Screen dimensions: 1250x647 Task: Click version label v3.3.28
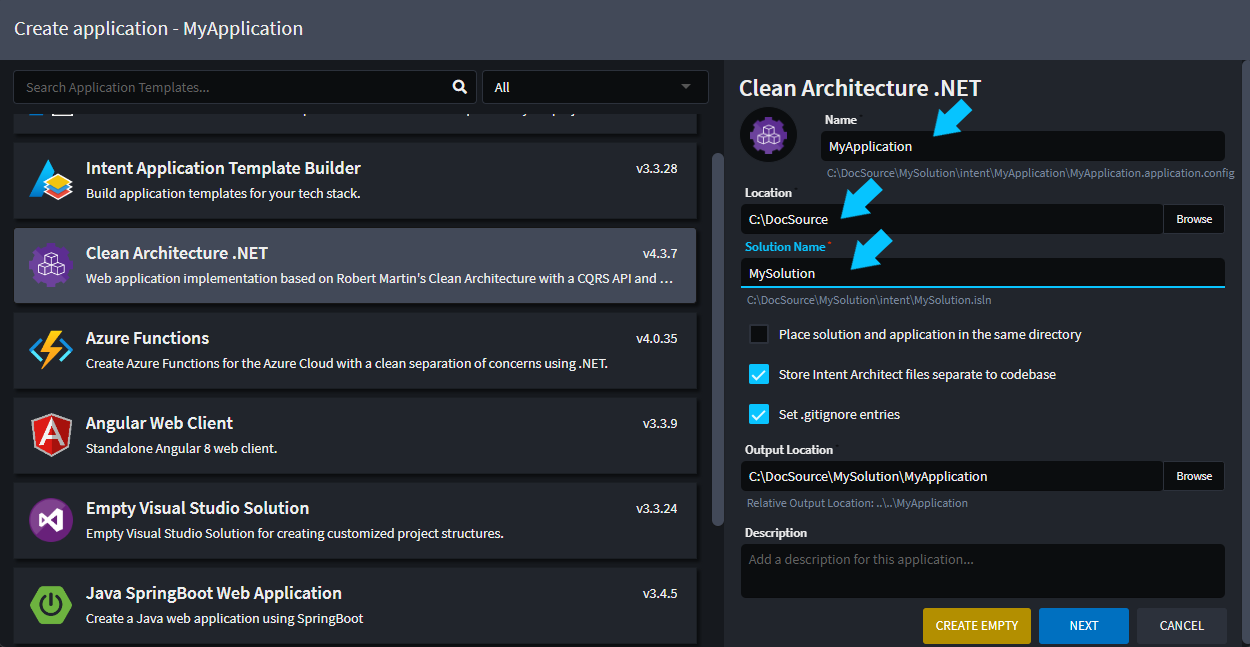point(657,169)
